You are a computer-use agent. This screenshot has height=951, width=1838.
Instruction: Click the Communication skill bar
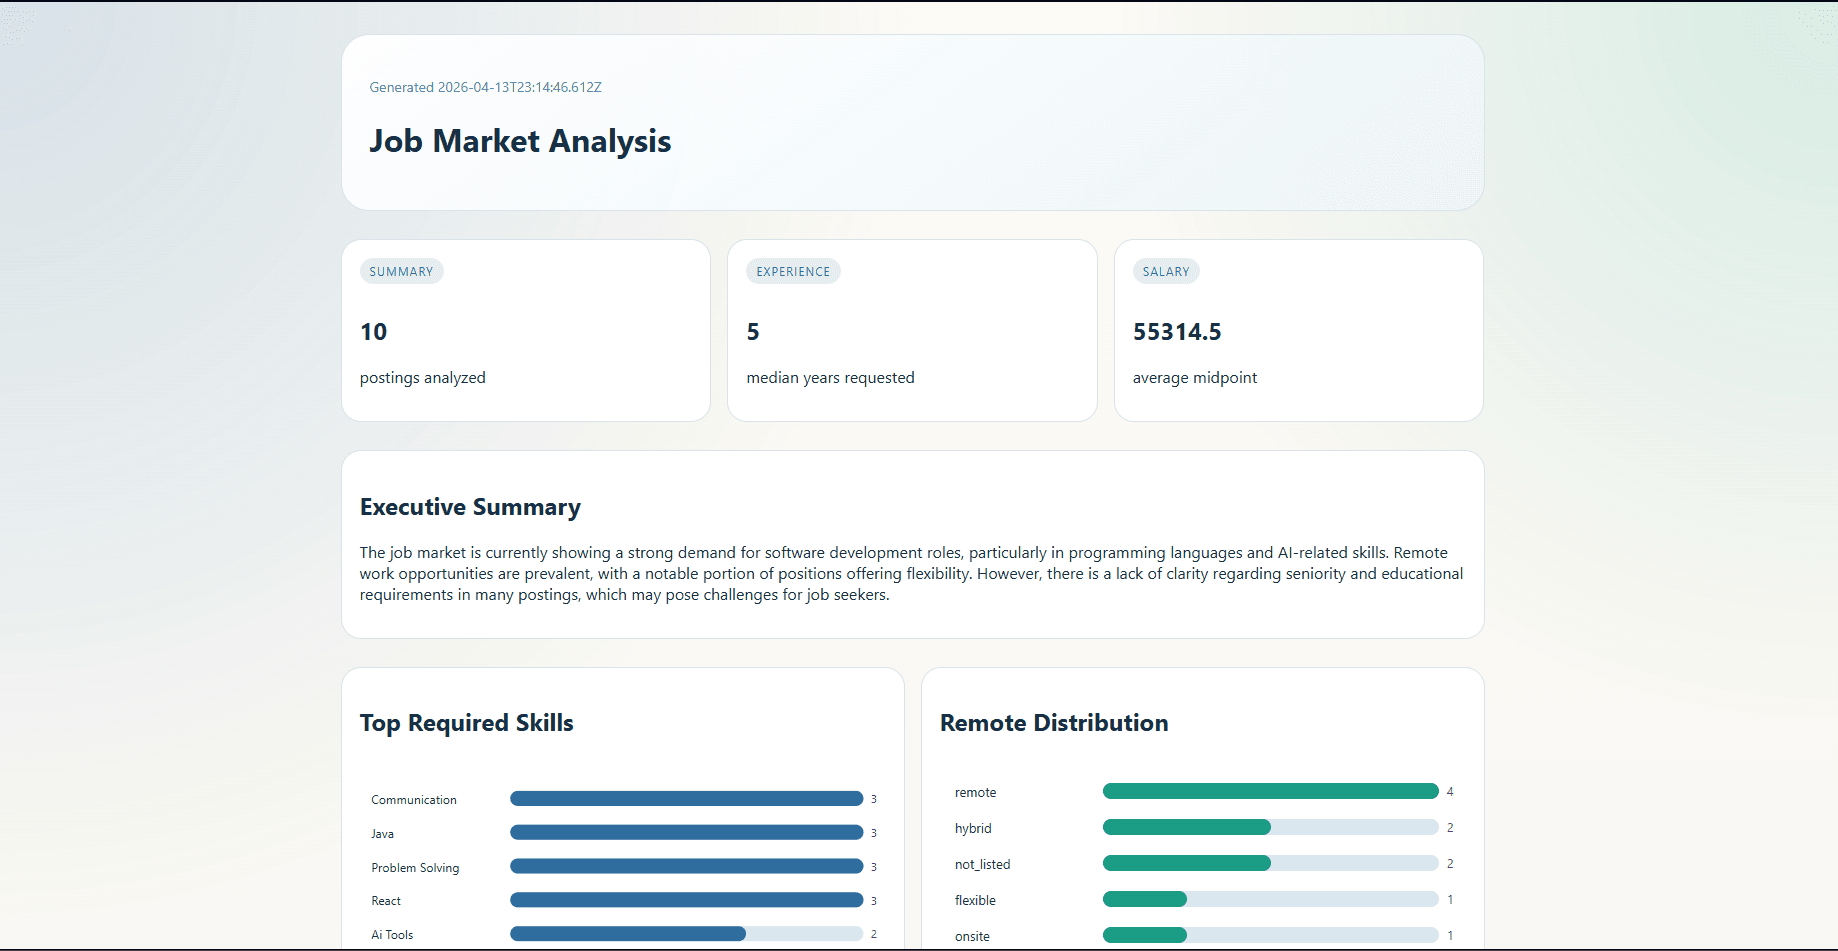tap(686, 799)
